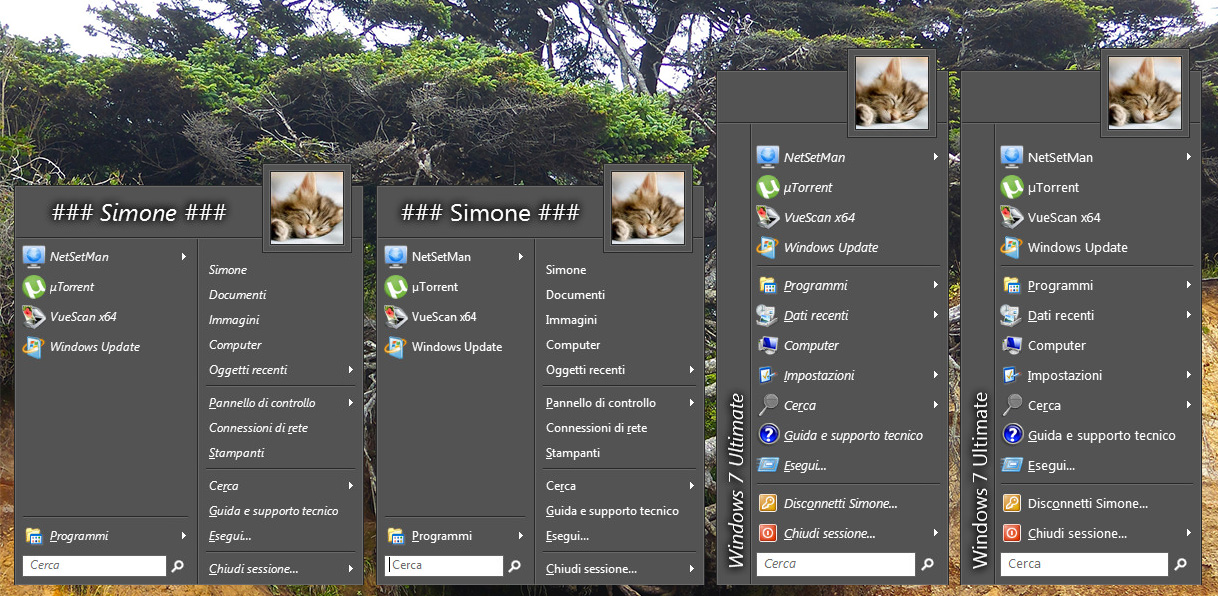
Task: Click Programmi folder icon in second two-column menu
Action: coord(396,536)
